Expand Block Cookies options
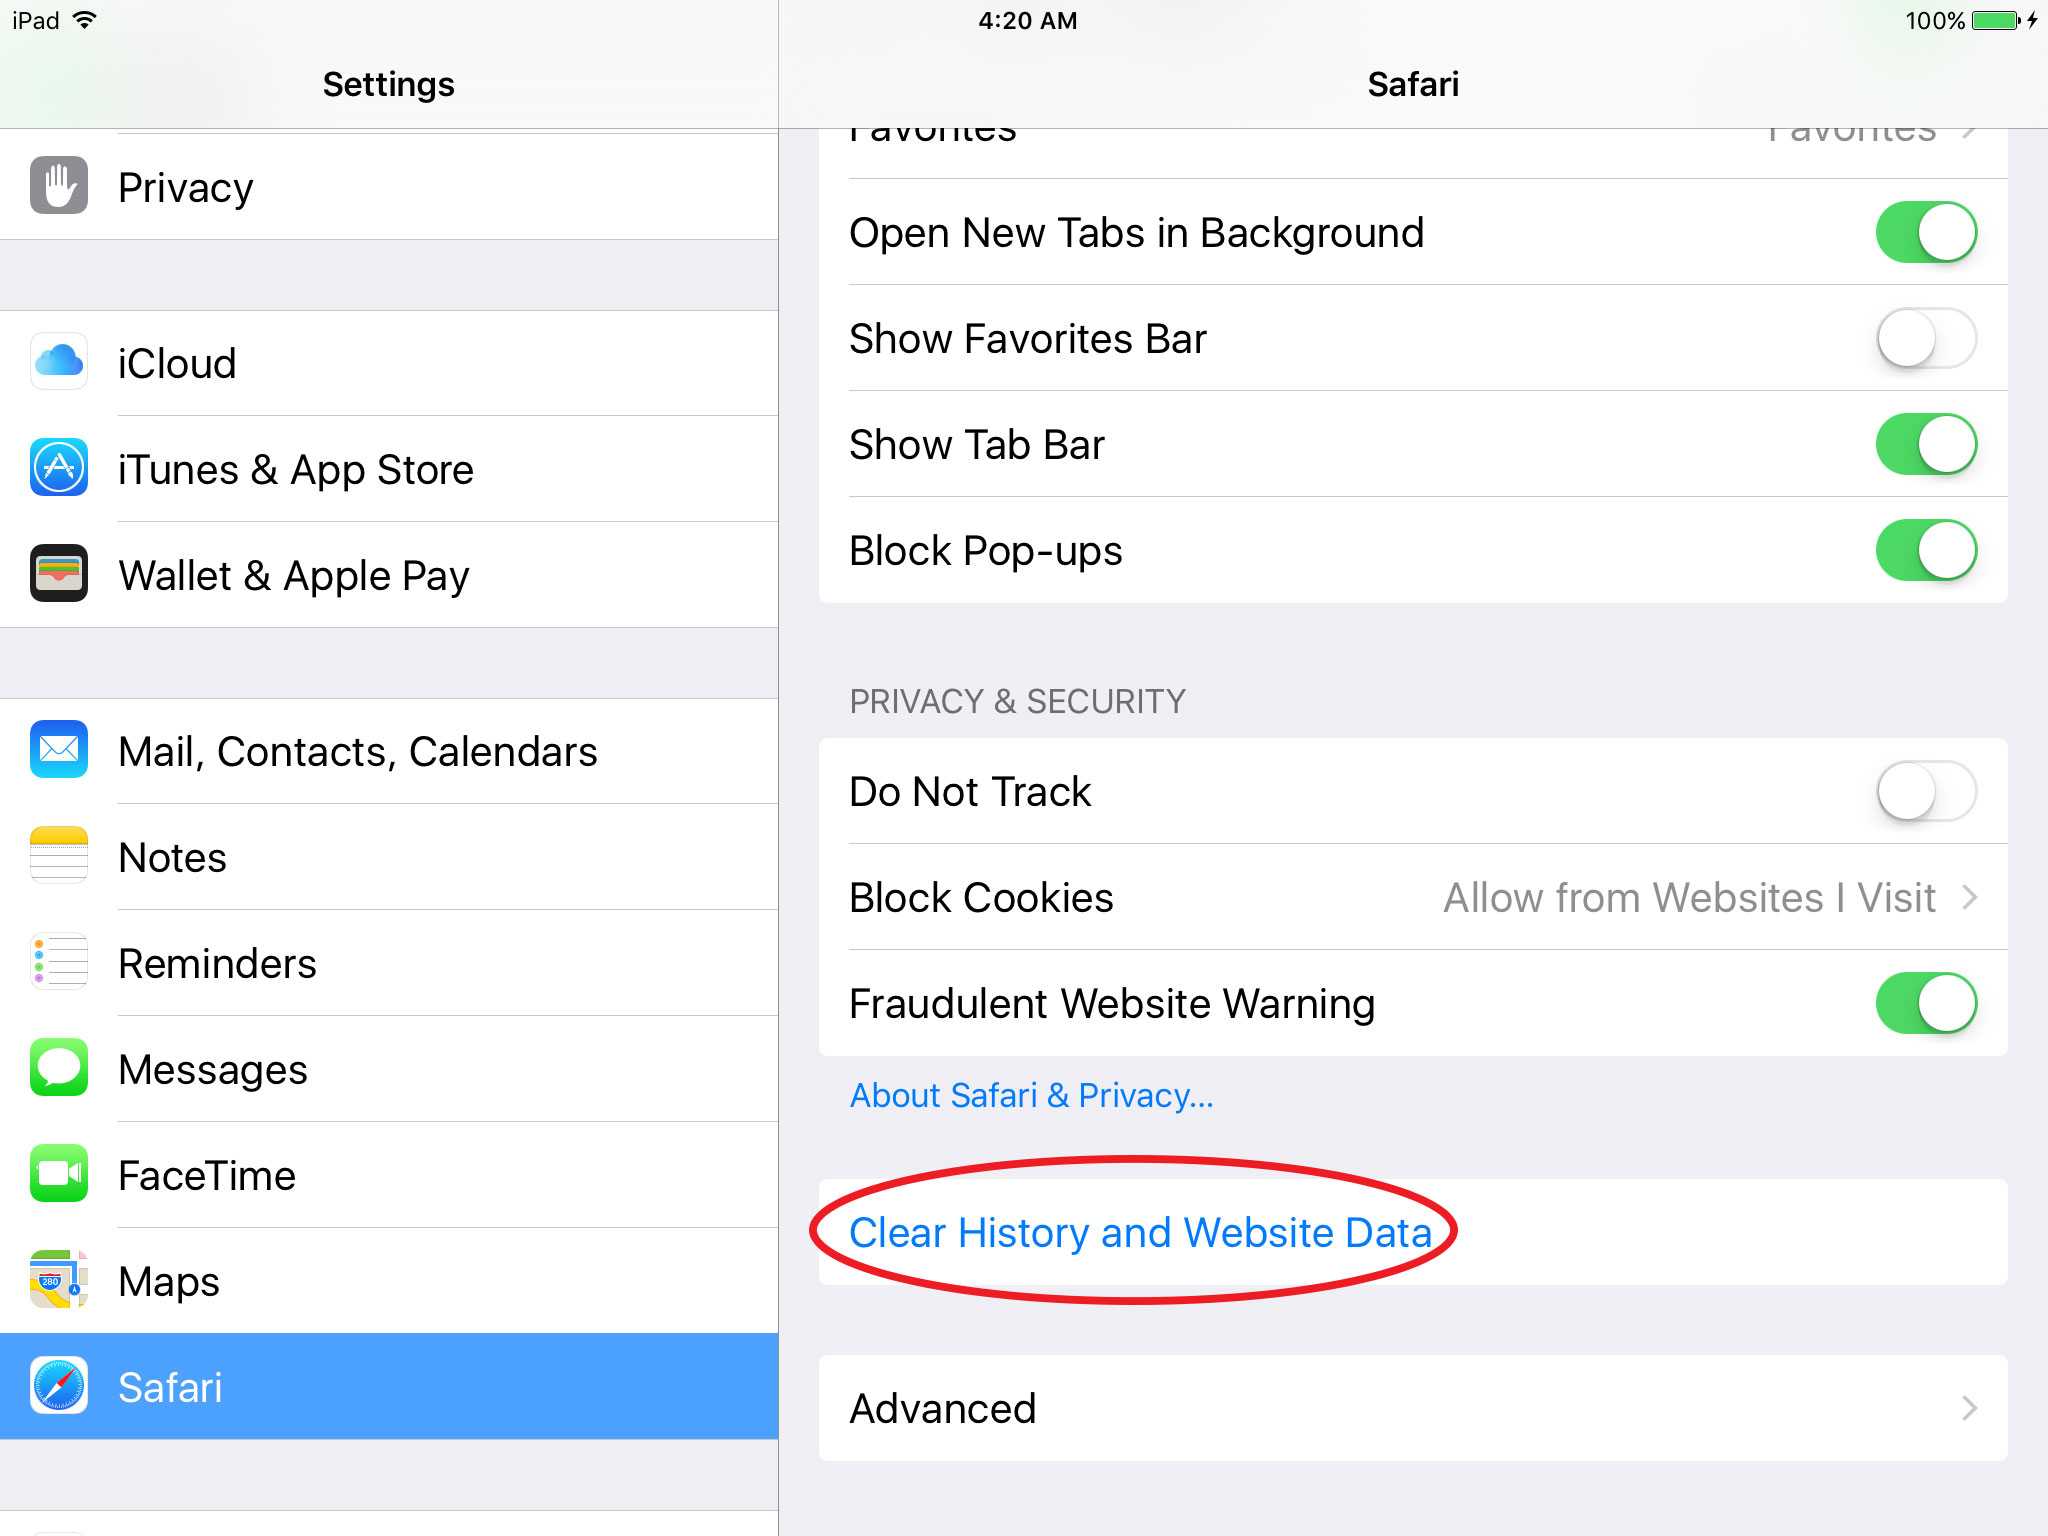The width and height of the screenshot is (2048, 1536). 1983,899
